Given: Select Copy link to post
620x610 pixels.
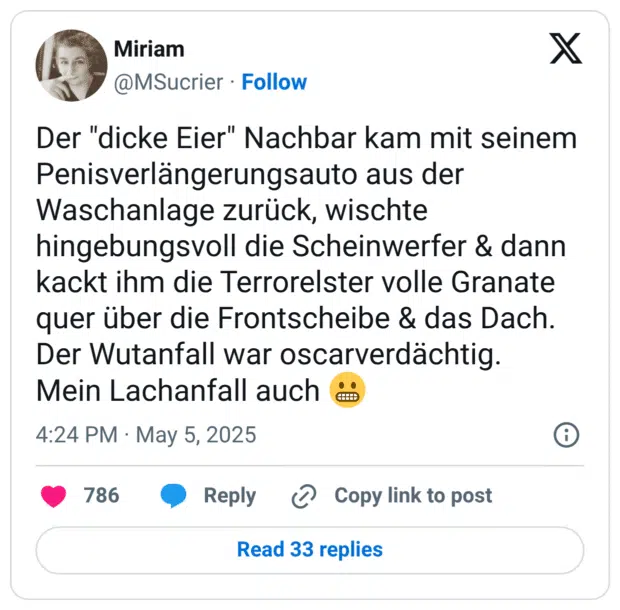Looking at the screenshot, I should coord(413,495).
